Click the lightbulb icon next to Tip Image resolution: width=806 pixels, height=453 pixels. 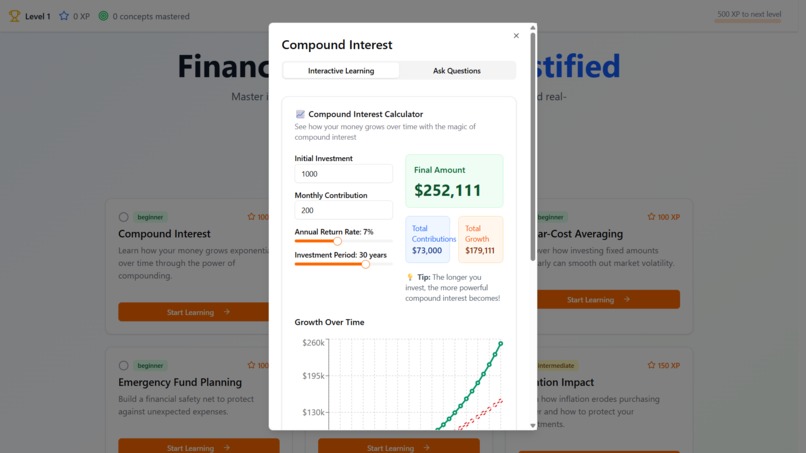click(410, 277)
